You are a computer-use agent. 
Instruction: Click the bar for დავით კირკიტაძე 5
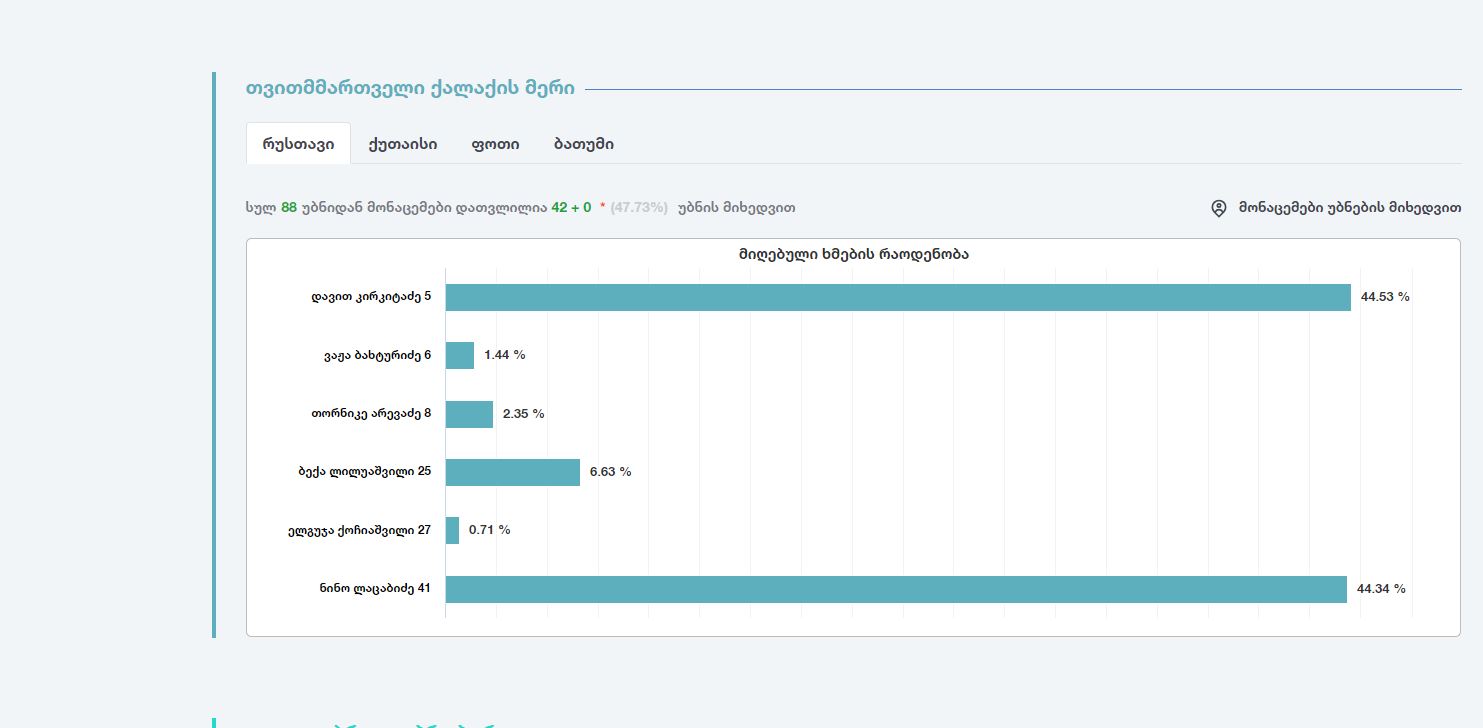point(898,297)
